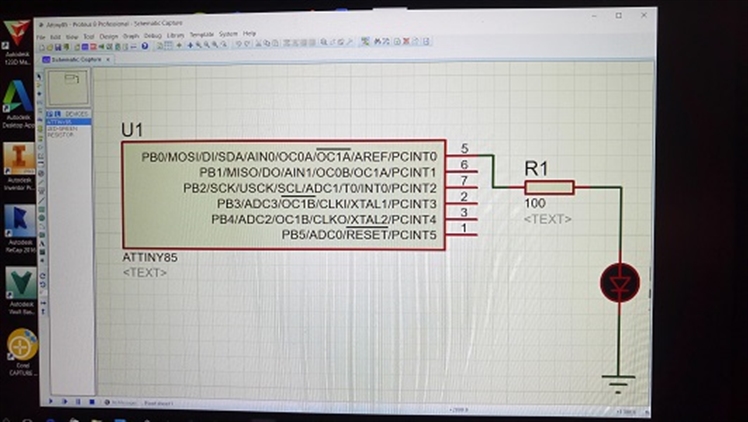748x422 pixels.
Task: Open the PCB Layout module icon
Action: pyautogui.click(x=94, y=47)
